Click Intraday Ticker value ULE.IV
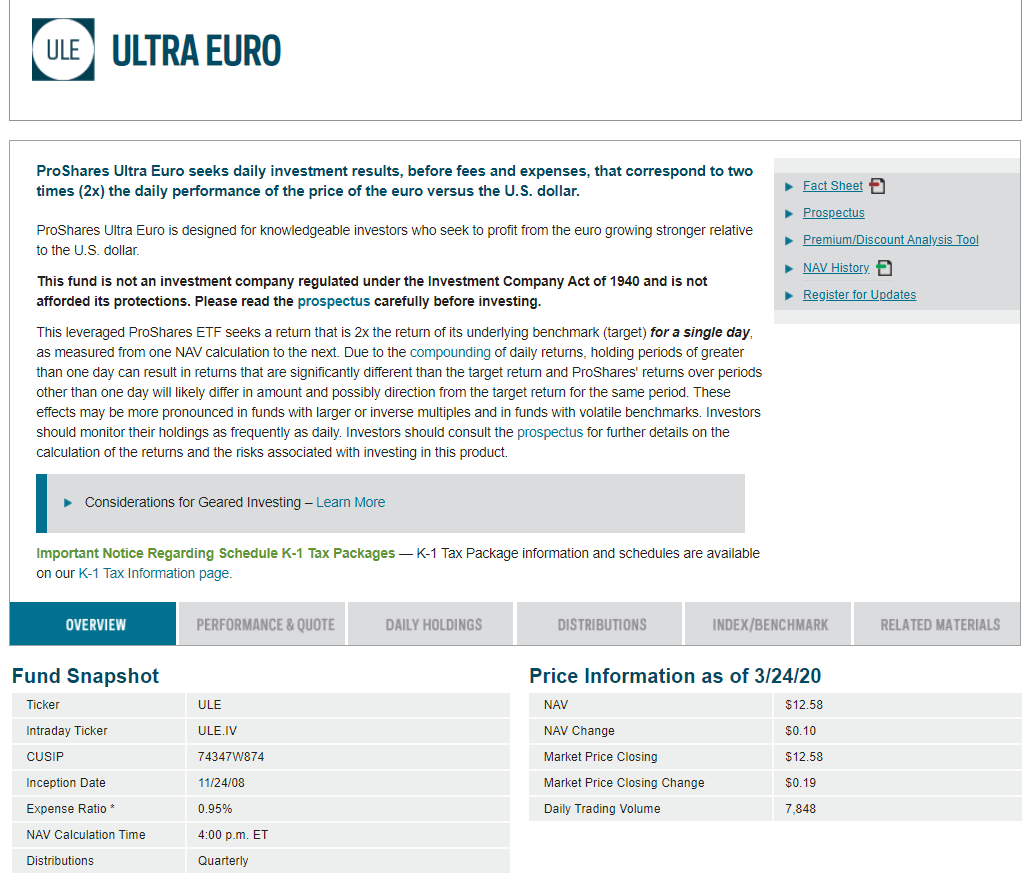1034x885 pixels. (x=217, y=731)
